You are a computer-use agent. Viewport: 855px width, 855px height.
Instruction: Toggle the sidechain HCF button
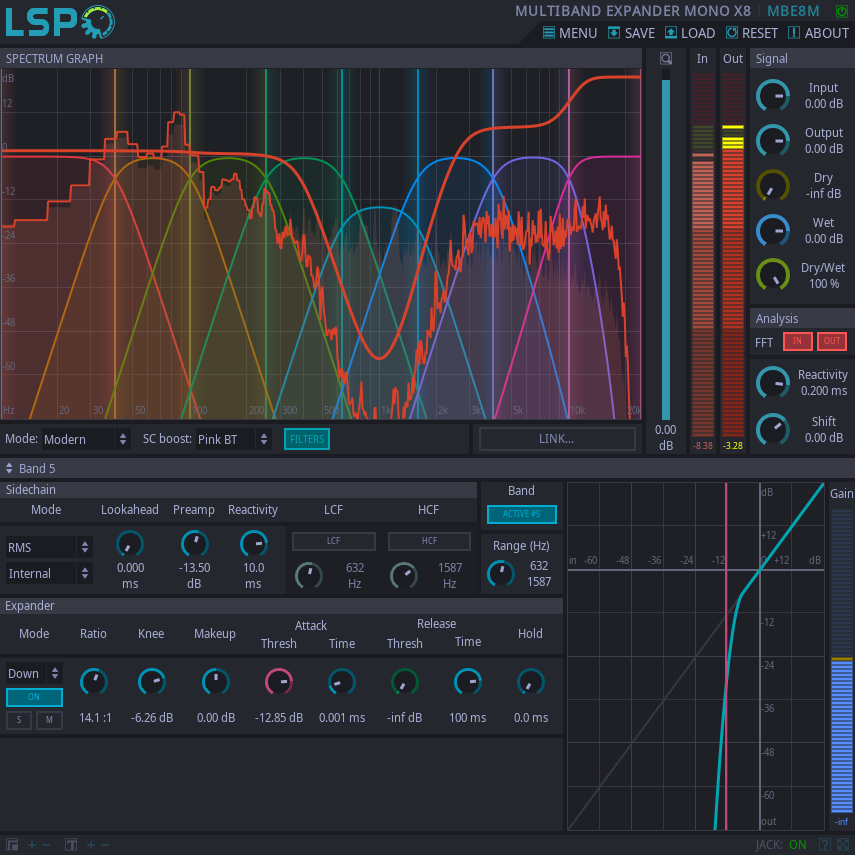(429, 541)
